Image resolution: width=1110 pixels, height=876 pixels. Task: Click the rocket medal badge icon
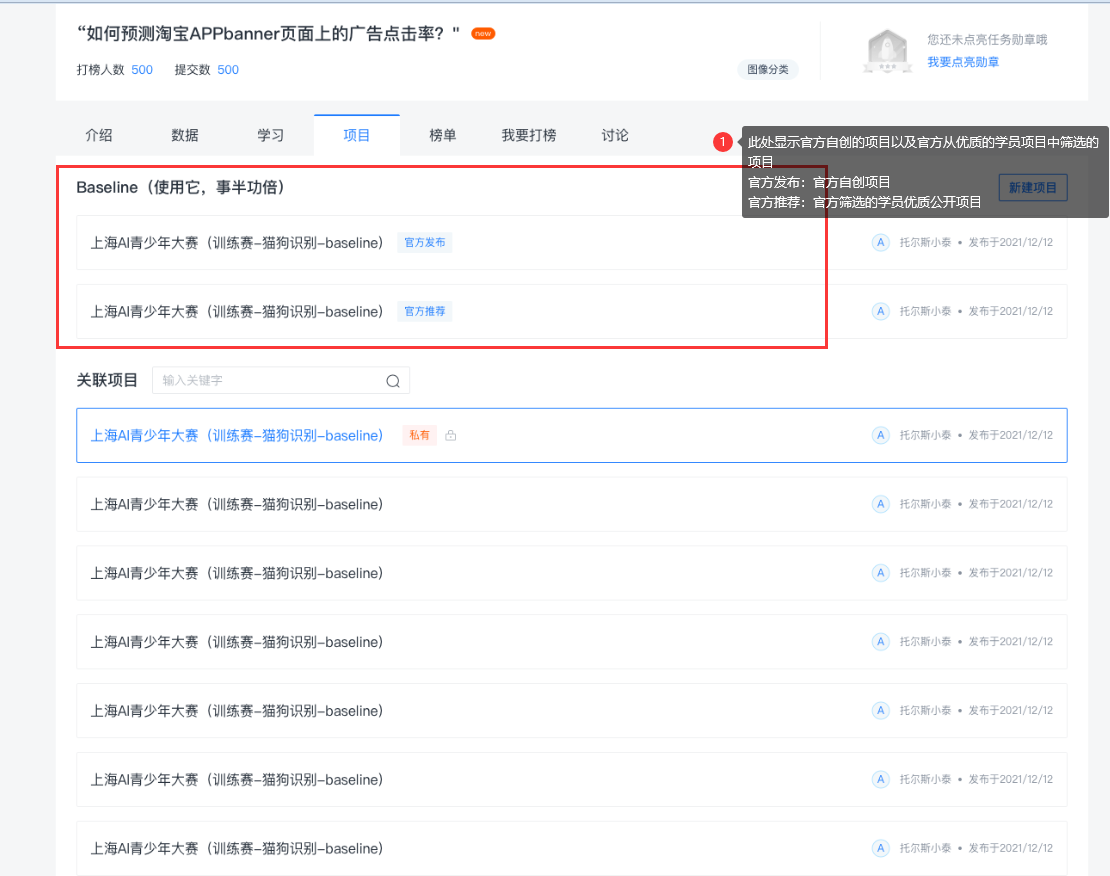[887, 51]
